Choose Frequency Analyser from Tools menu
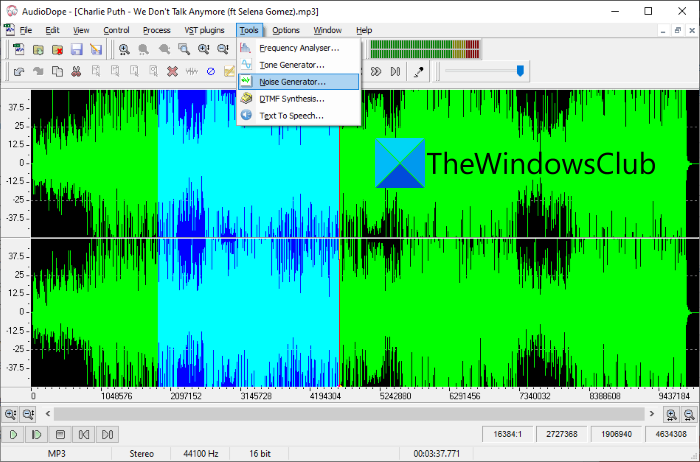Screen dimensions: 700x462 tap(298, 48)
